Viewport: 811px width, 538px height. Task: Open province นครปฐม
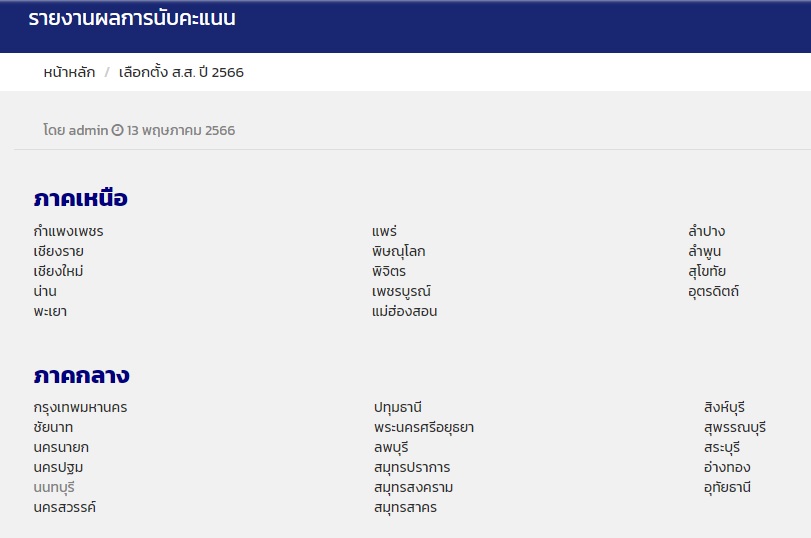coord(58,468)
